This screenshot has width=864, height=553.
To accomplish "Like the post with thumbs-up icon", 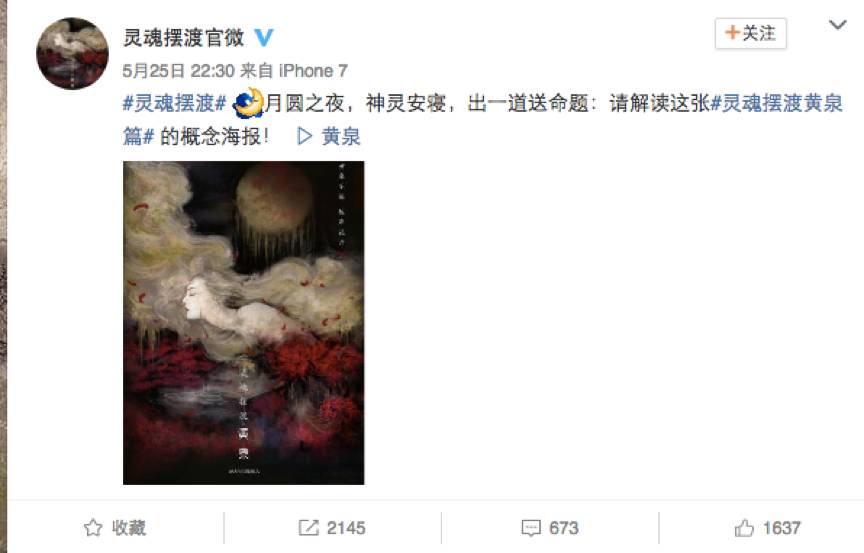I will pos(744,528).
